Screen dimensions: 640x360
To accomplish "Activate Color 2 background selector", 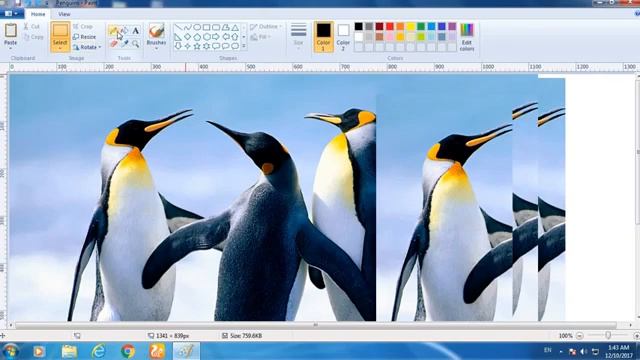I will [343, 37].
